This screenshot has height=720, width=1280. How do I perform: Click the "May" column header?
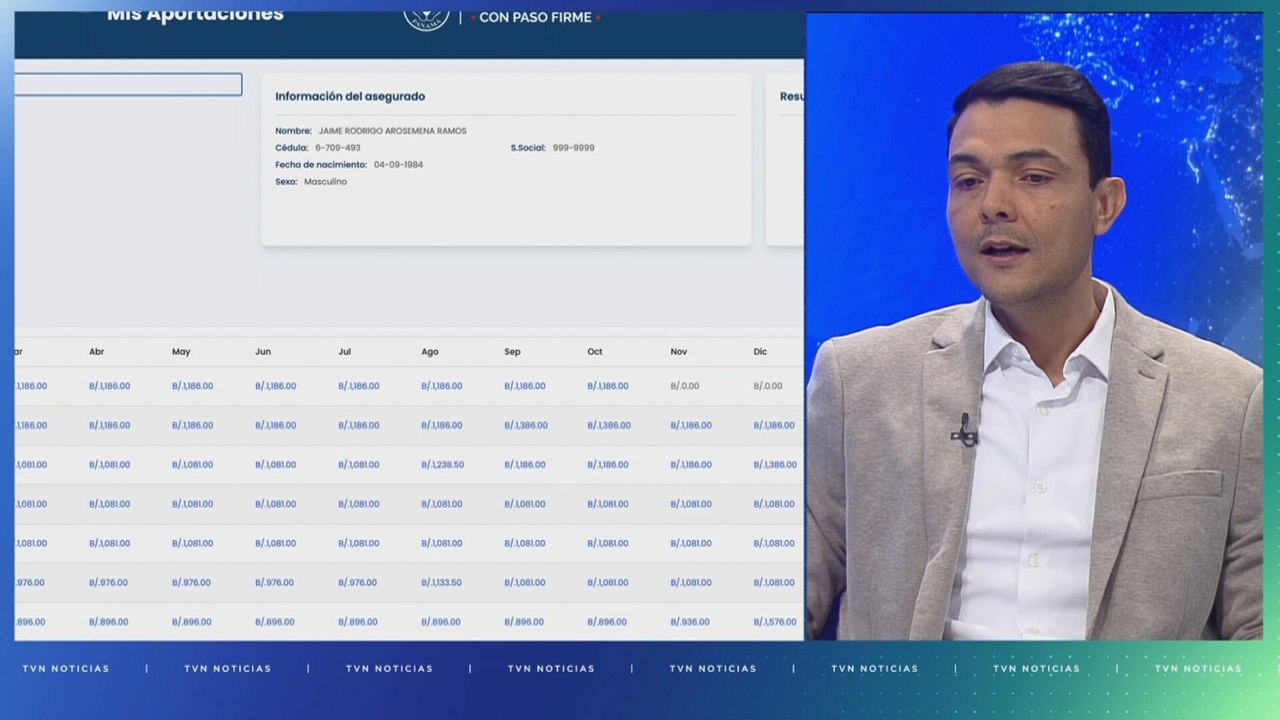pos(181,352)
